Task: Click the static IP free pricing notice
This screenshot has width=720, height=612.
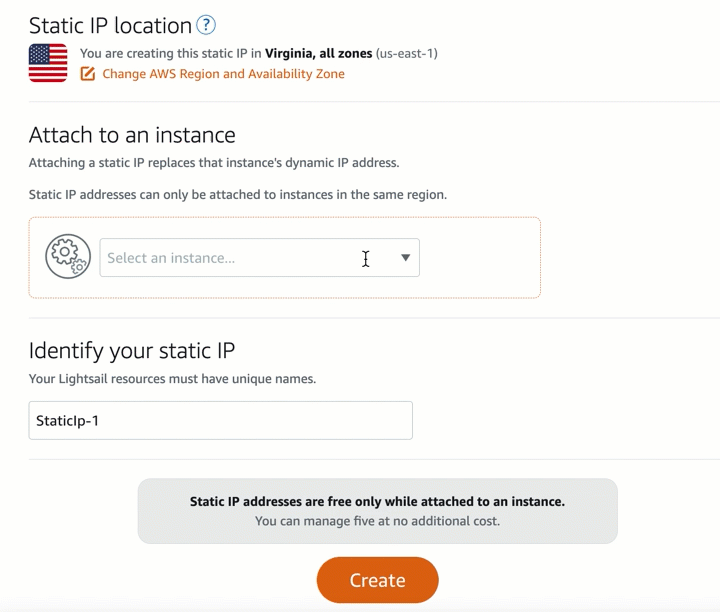Action: (377, 511)
